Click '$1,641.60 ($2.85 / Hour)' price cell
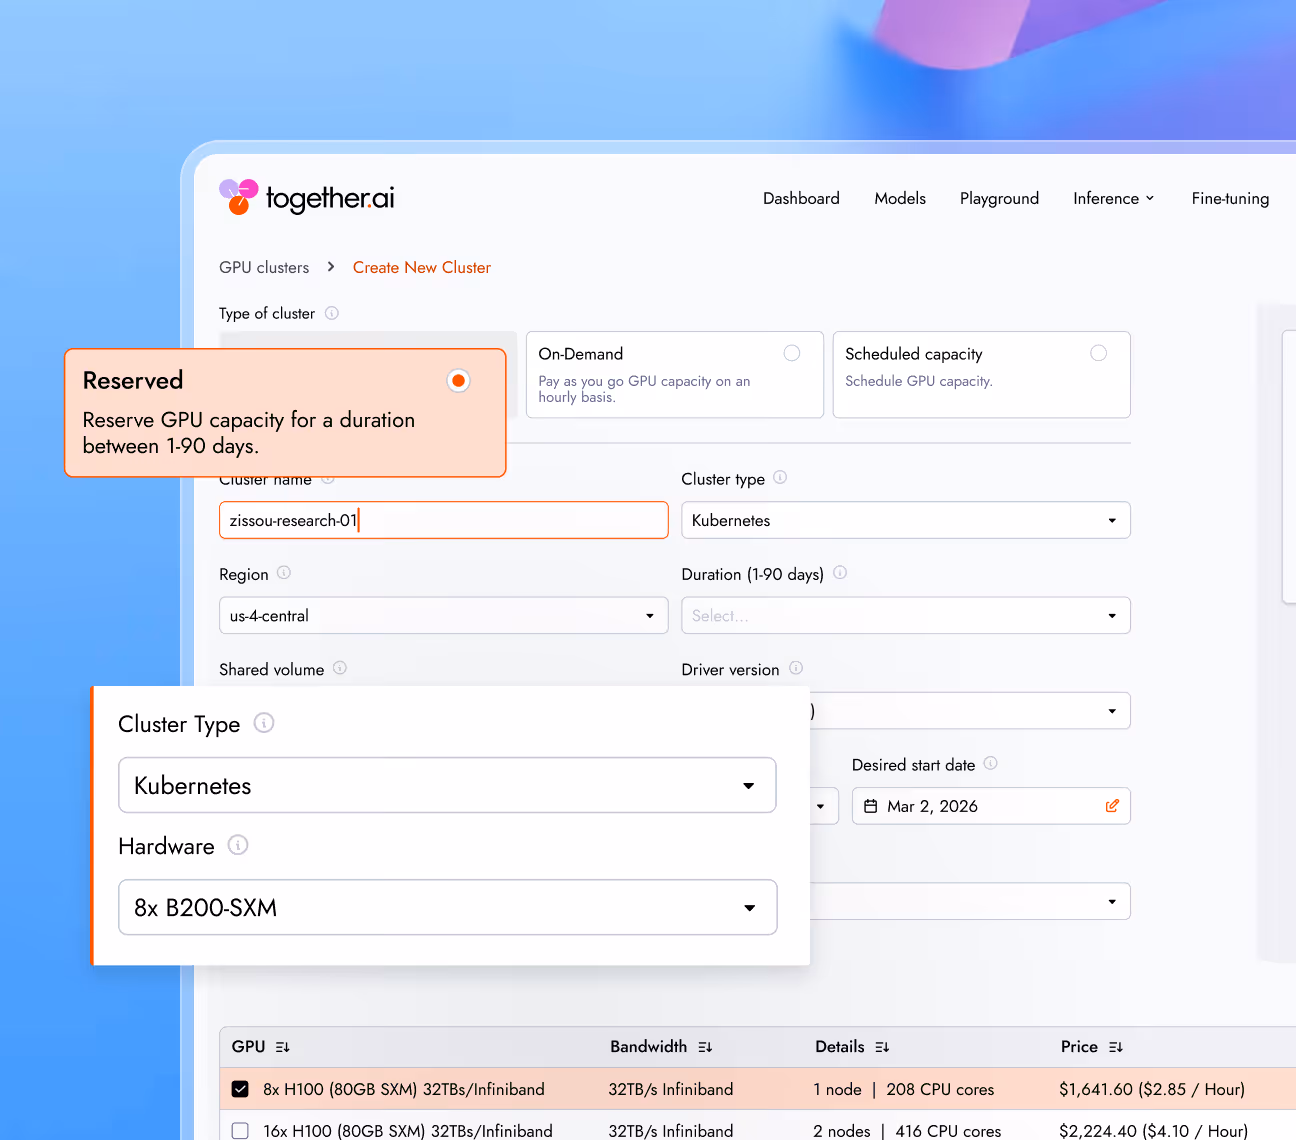 1152,1089
